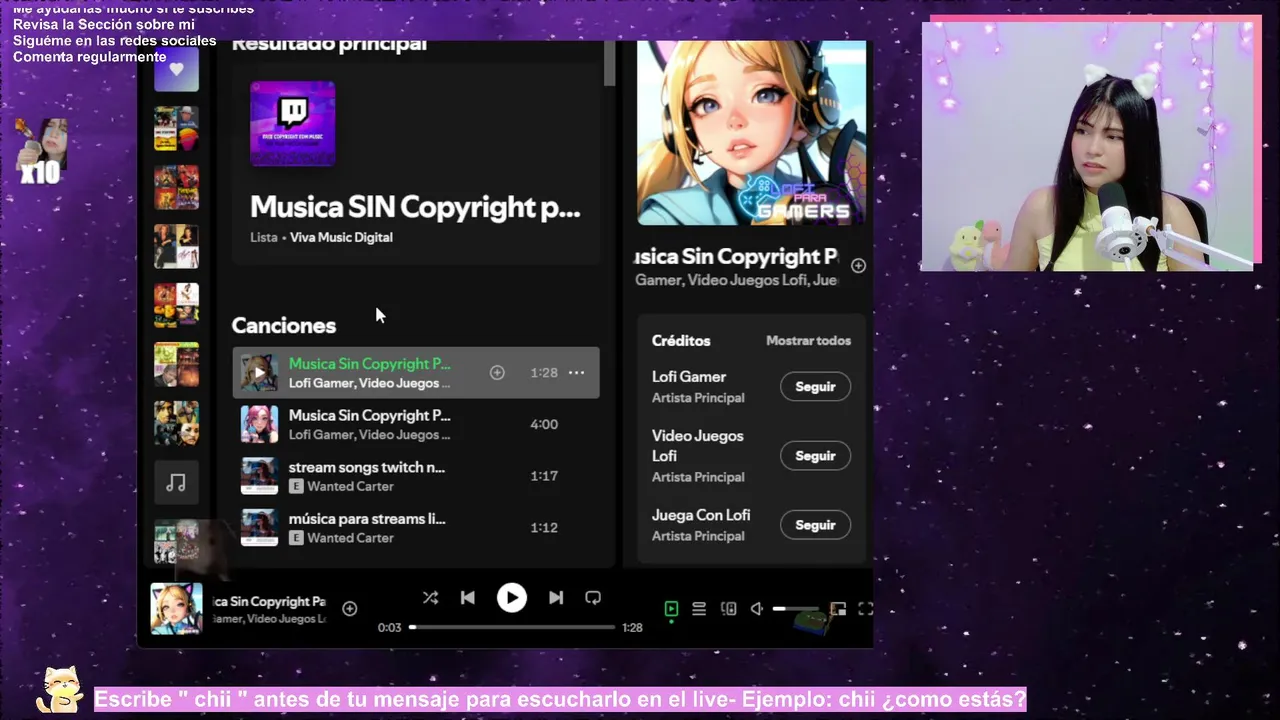This screenshot has width=1280, height=720.
Task: Click the search results vertical scrollbar
Action: [610, 63]
